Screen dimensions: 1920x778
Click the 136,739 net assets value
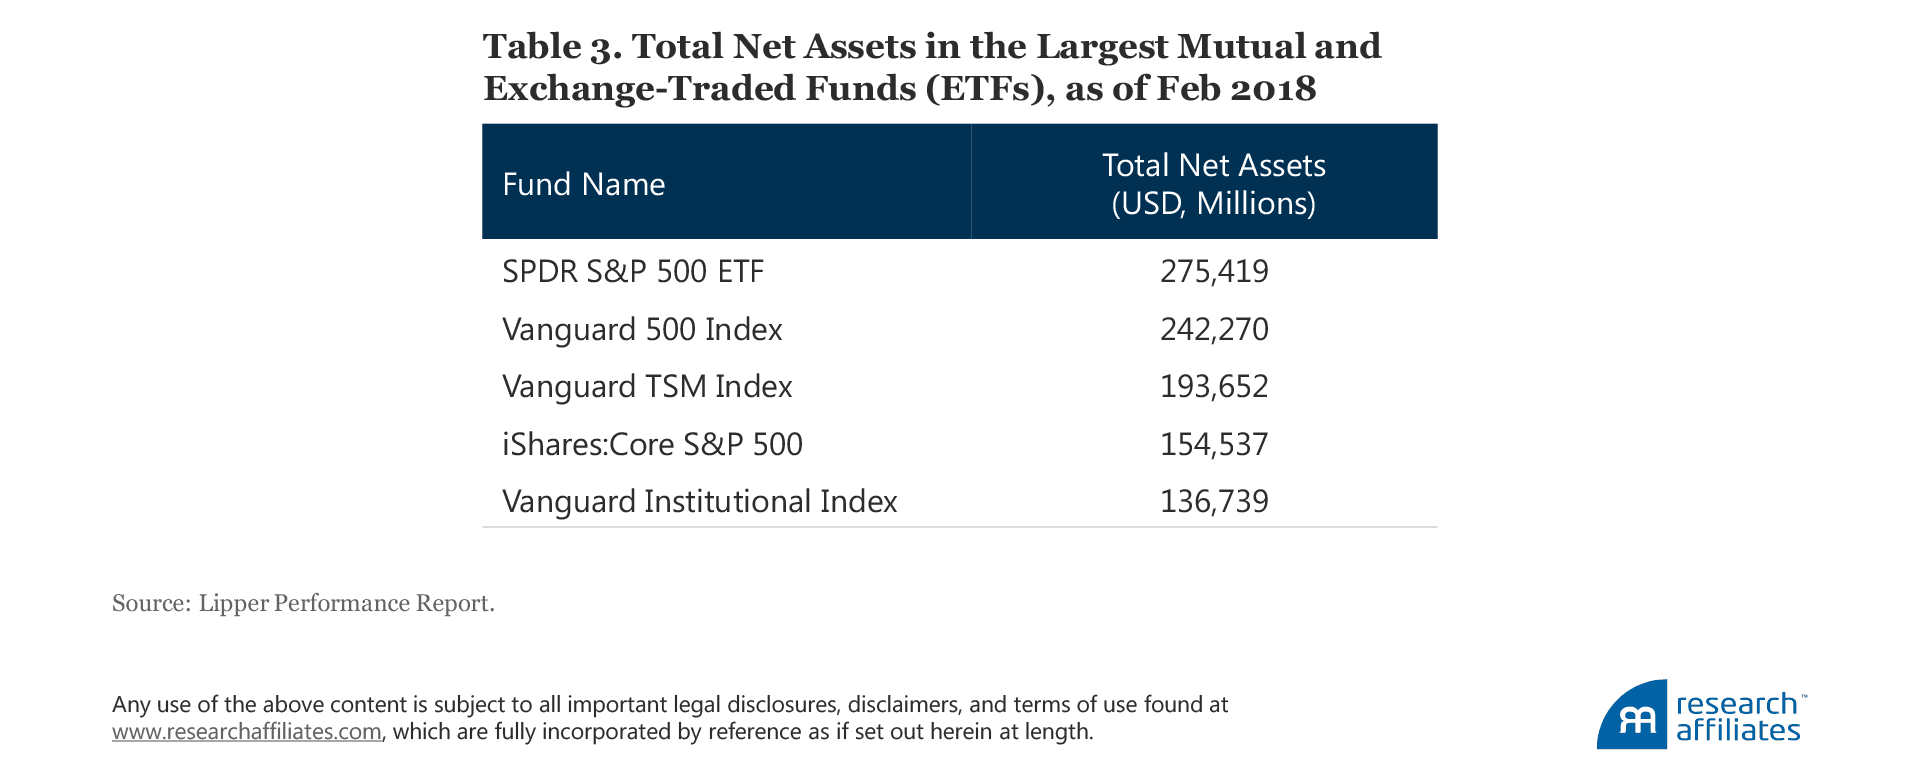point(1214,501)
